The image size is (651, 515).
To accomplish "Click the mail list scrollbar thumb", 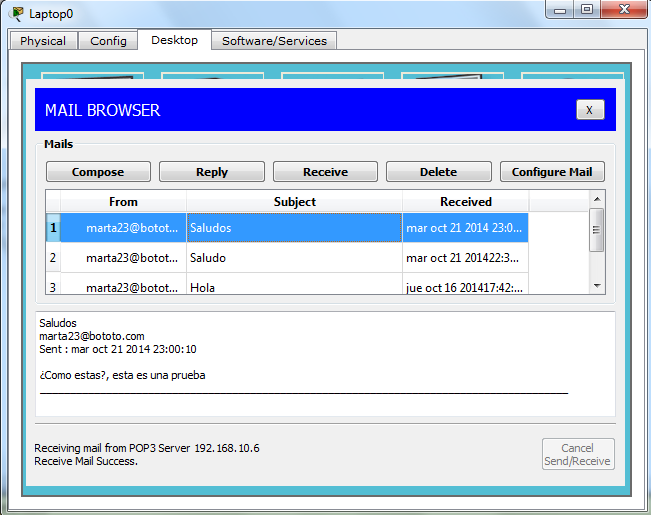I will pyautogui.click(x=597, y=230).
